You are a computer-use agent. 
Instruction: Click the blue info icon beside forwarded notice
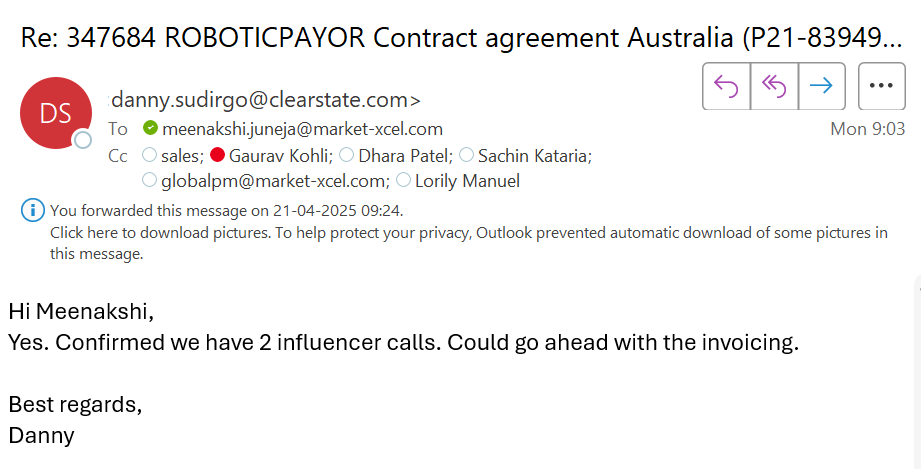click(33, 210)
